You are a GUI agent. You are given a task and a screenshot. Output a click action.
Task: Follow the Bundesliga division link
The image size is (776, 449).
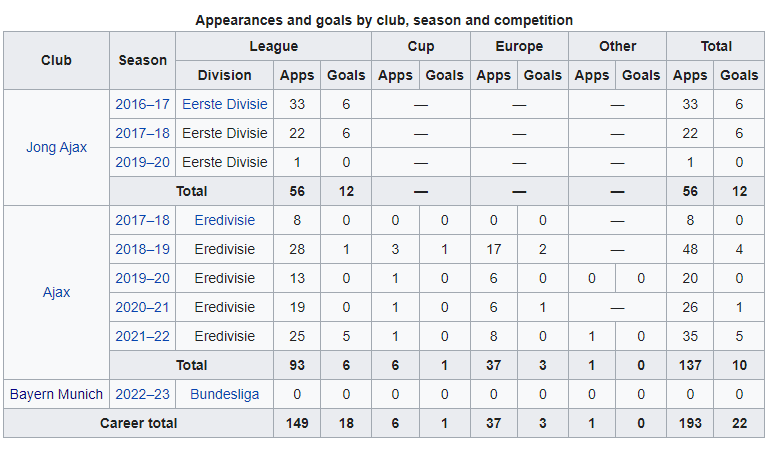225,395
